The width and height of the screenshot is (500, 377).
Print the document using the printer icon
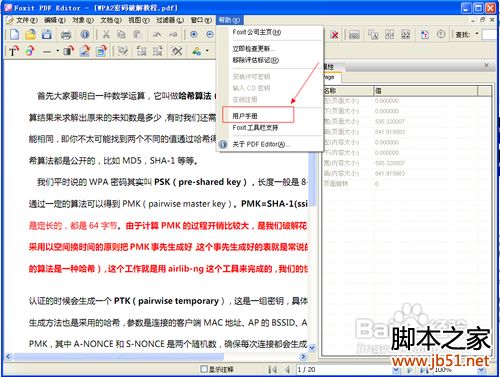[66, 34]
